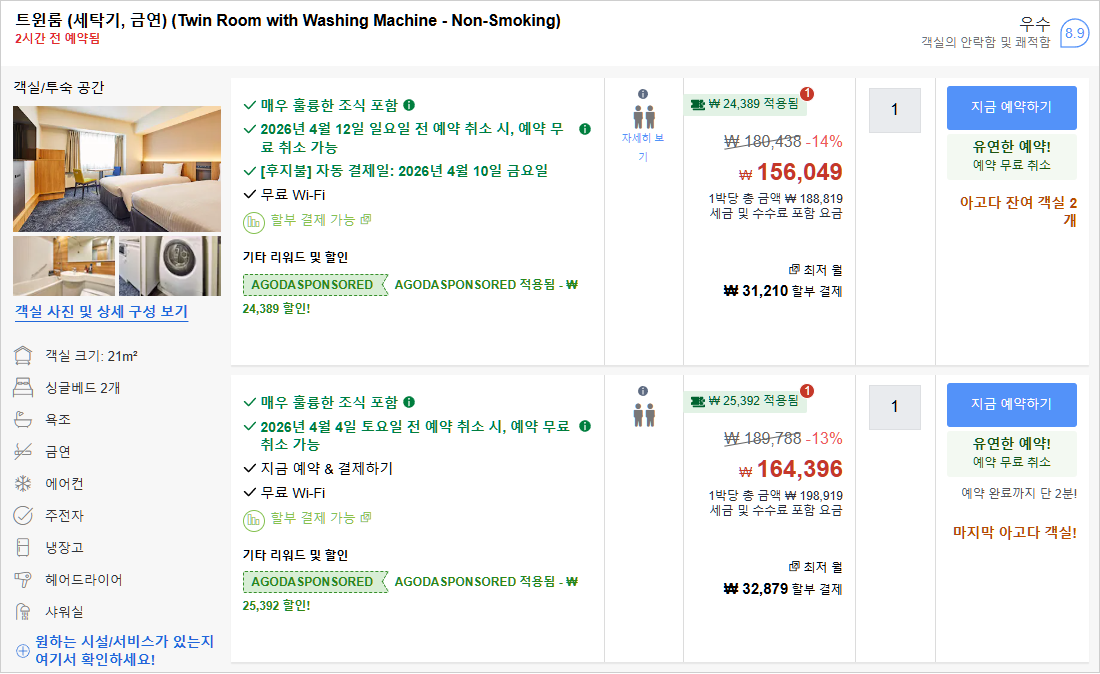The width and height of the screenshot is (1100, 674).
Task: Open room quantity dropdown for ₩164,396 offer
Action: [894, 407]
